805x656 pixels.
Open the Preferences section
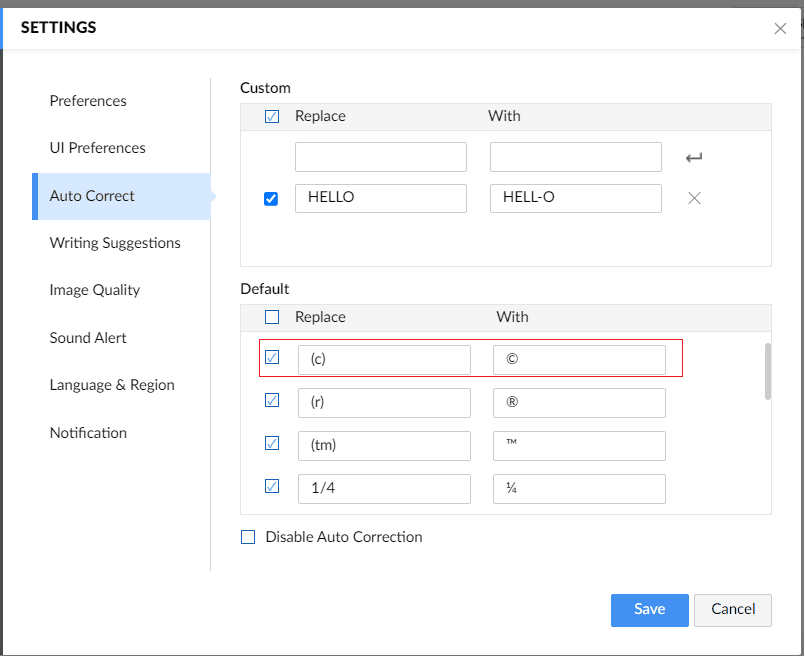coord(88,101)
